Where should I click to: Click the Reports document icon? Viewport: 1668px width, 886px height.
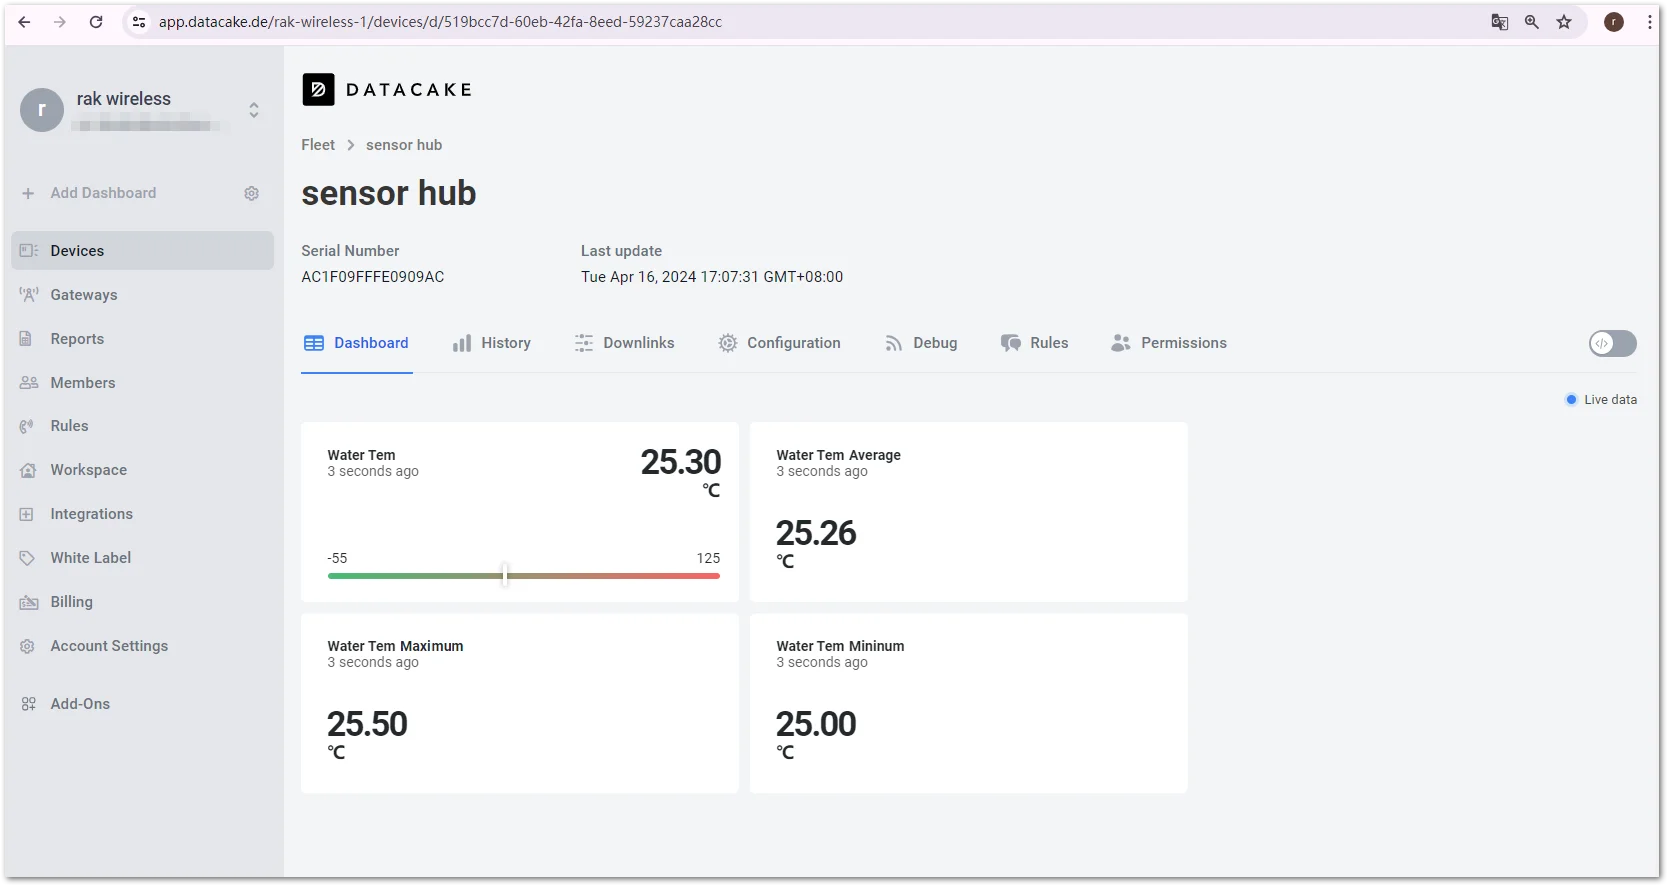(26, 339)
